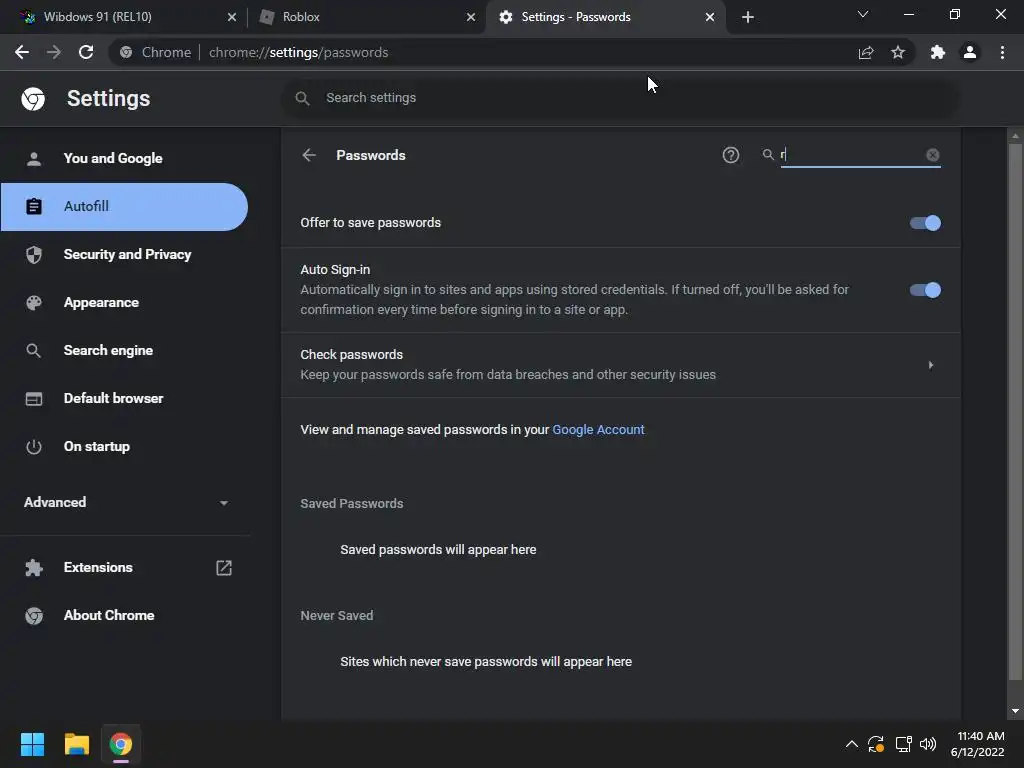Image resolution: width=1024 pixels, height=768 pixels.
Task: Open Windows Start menu
Action: point(32,744)
